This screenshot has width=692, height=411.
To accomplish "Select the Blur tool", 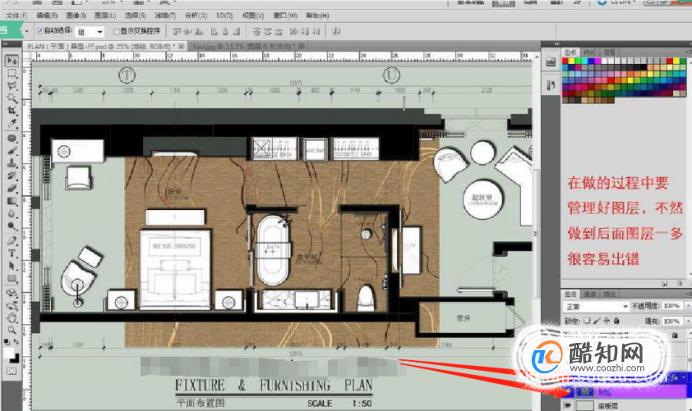I will coord(11,214).
